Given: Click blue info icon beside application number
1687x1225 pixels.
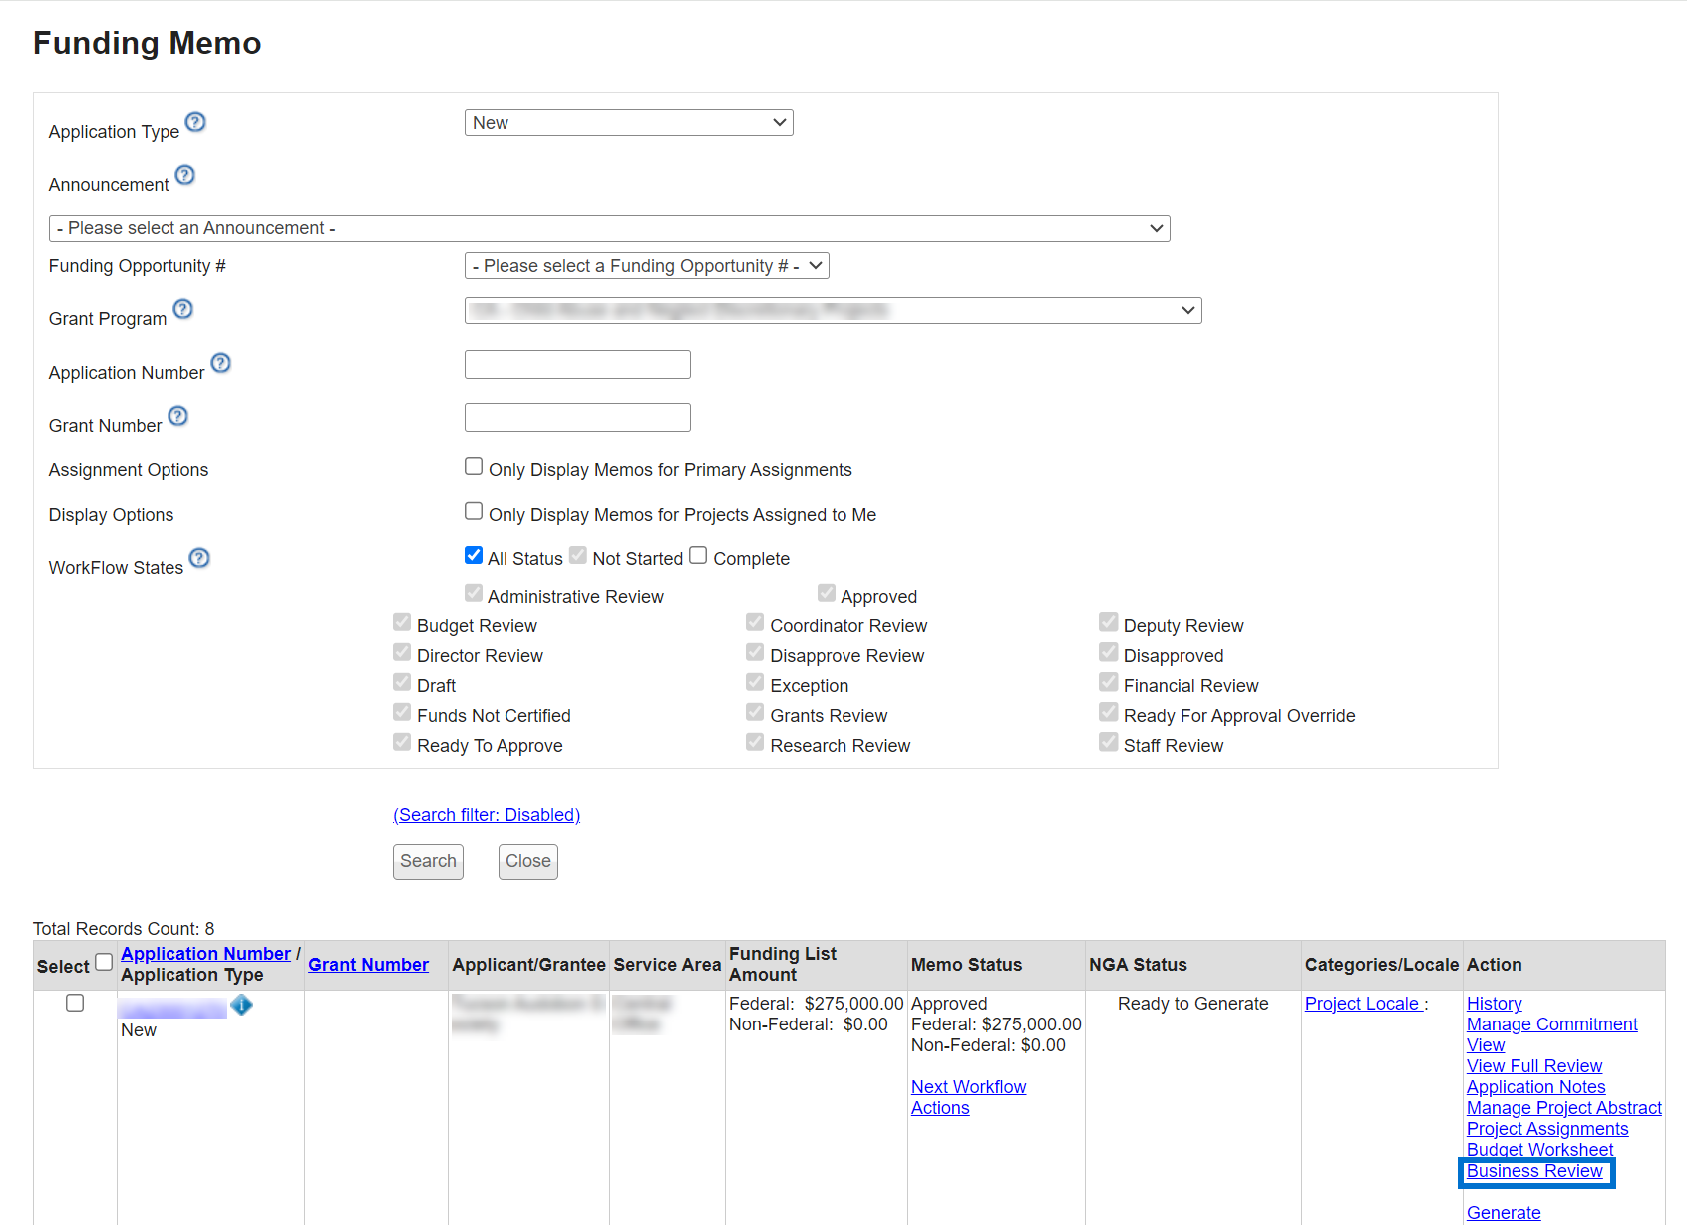Looking at the screenshot, I should coord(242,1005).
